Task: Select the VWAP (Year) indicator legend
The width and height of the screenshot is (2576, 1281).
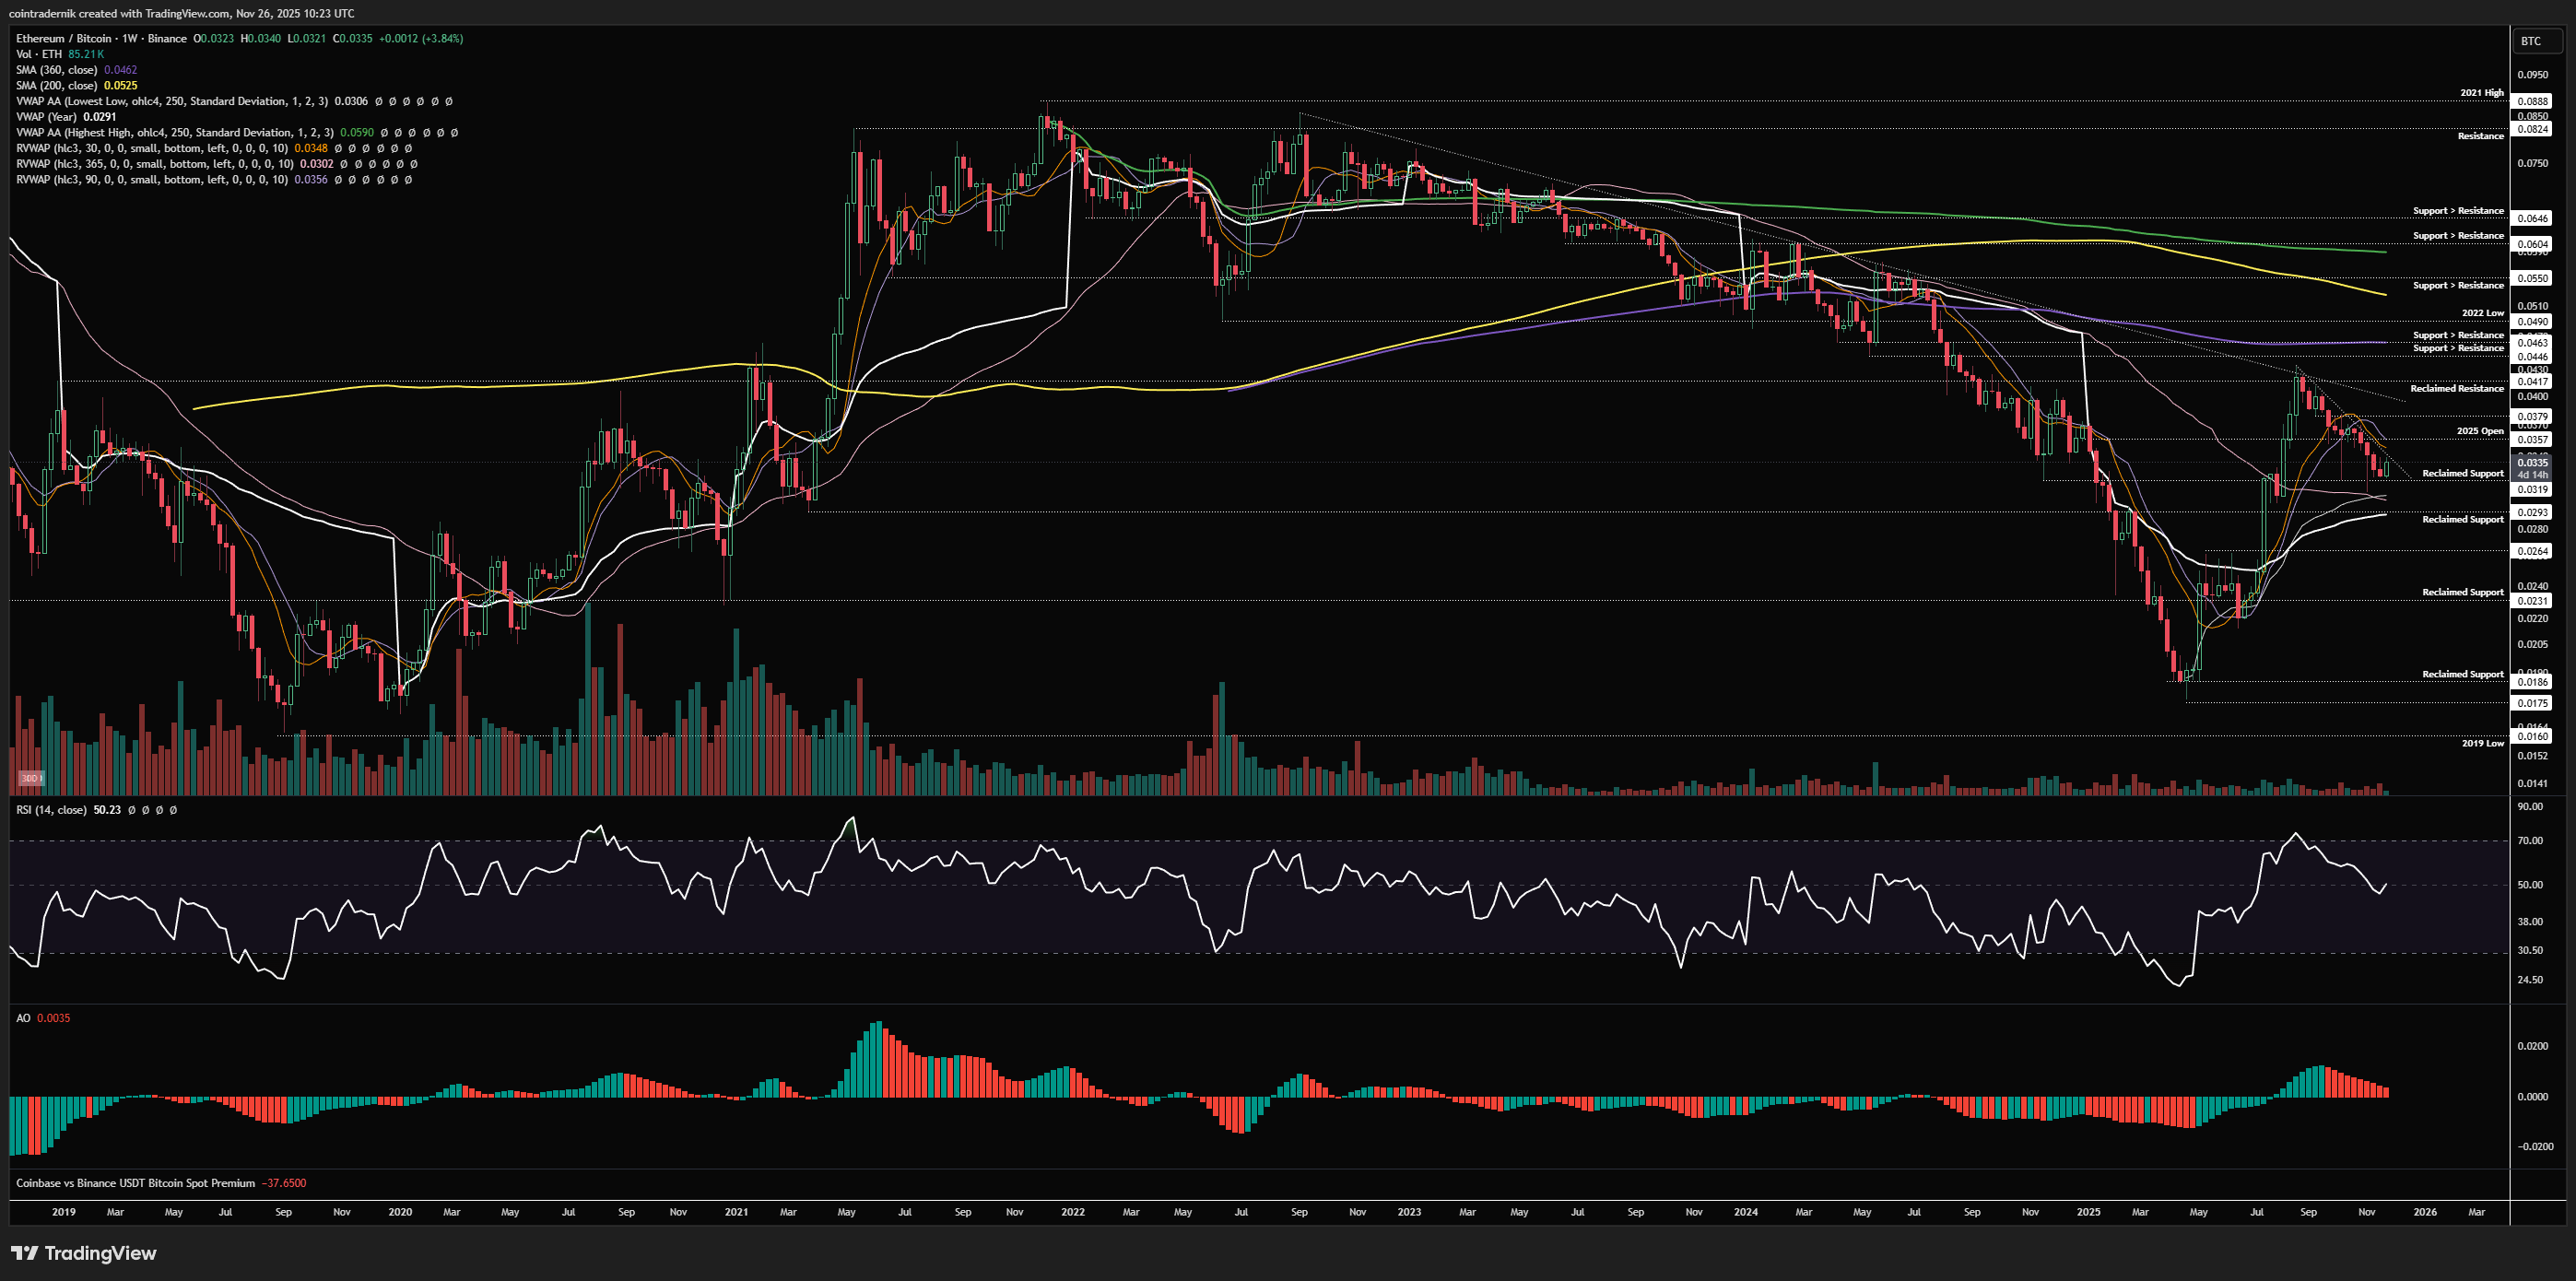Action: tap(46, 117)
